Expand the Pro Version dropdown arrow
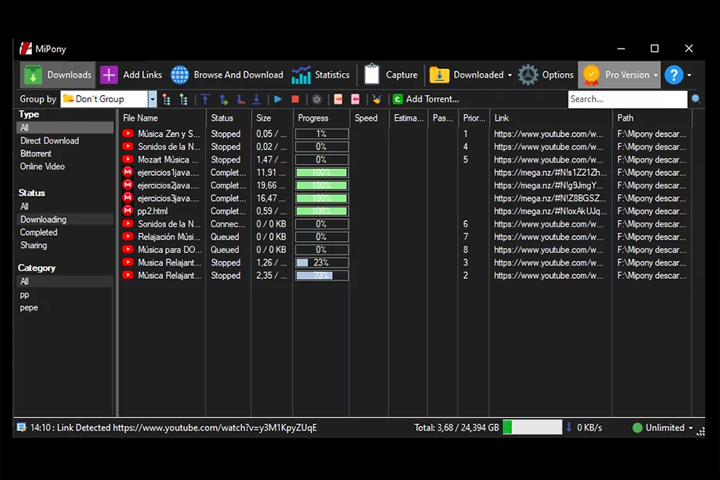The height and width of the screenshot is (480, 720). 656,75
